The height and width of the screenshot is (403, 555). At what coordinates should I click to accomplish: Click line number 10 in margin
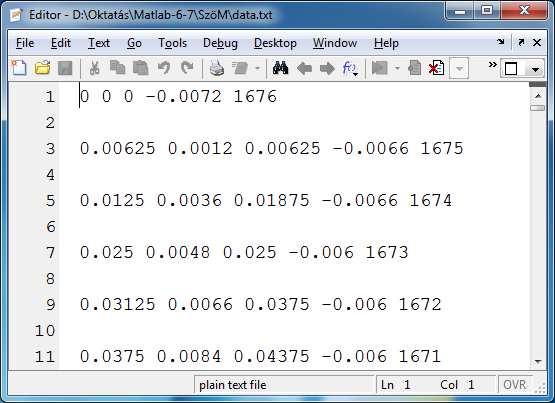(45, 330)
